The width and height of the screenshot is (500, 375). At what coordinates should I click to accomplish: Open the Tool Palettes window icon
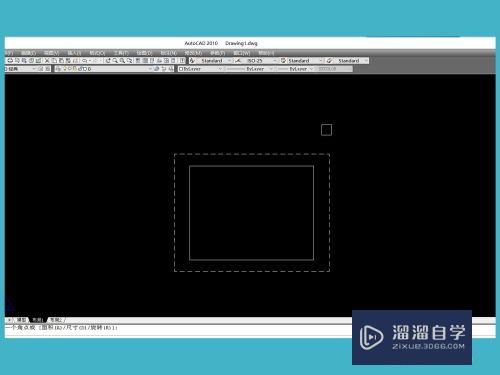151,61
